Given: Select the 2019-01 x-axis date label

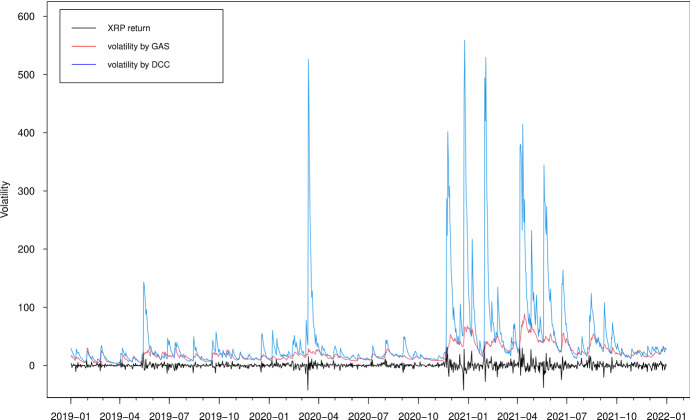Looking at the screenshot, I should pos(70,412).
